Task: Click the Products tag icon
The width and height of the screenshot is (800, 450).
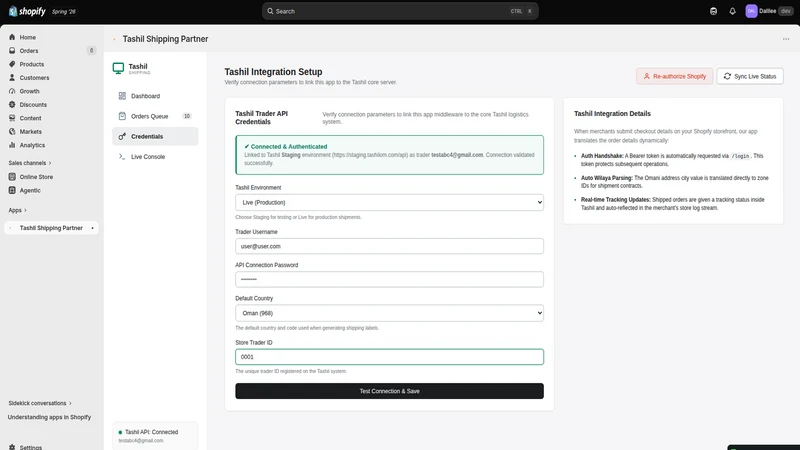Action: click(x=12, y=64)
